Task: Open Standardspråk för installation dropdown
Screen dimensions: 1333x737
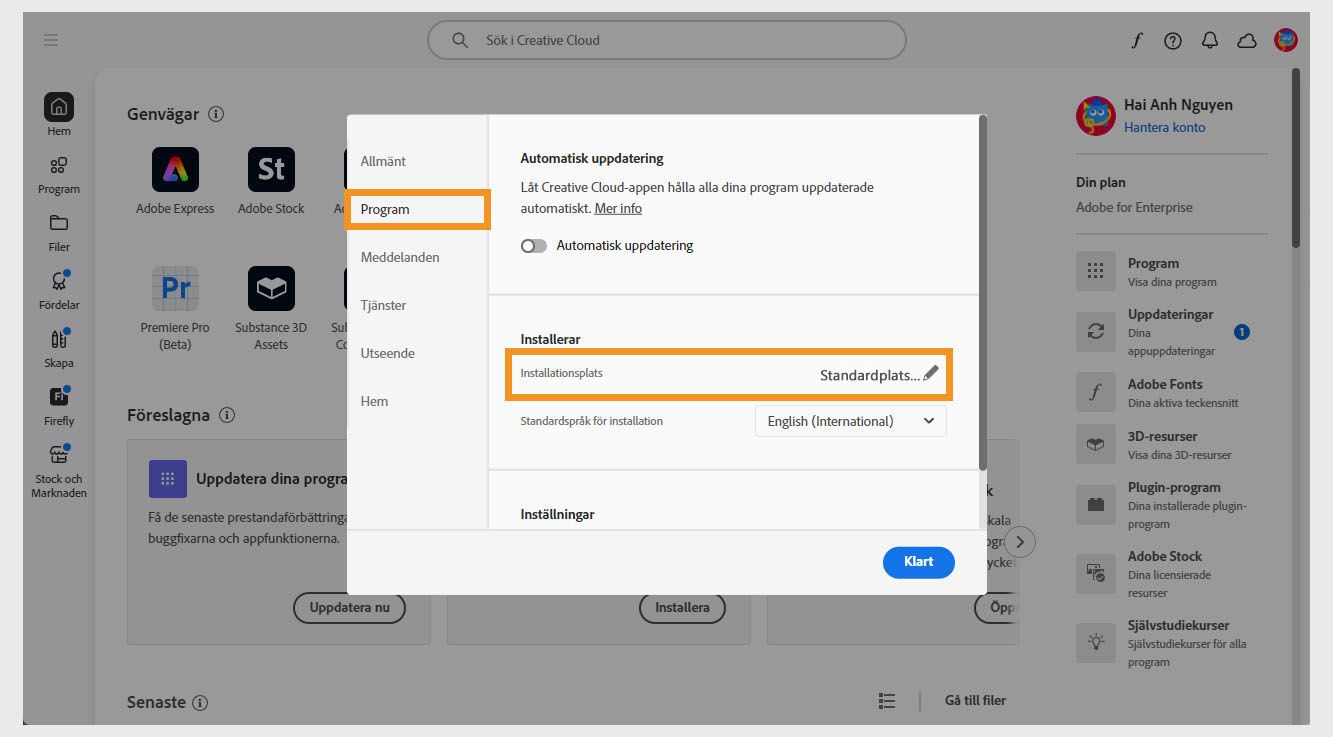Action: [850, 421]
